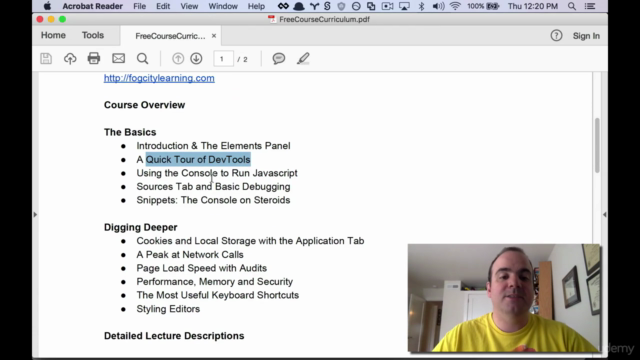Open the View menu
This screenshot has width=640, height=360.
click(x=189, y=6)
